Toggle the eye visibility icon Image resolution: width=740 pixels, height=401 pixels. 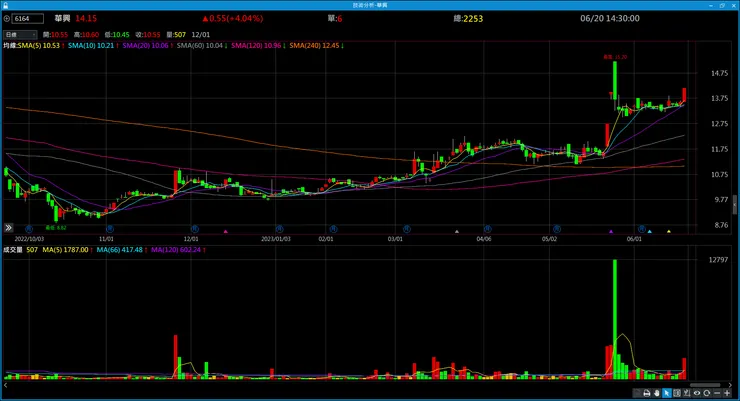697,393
